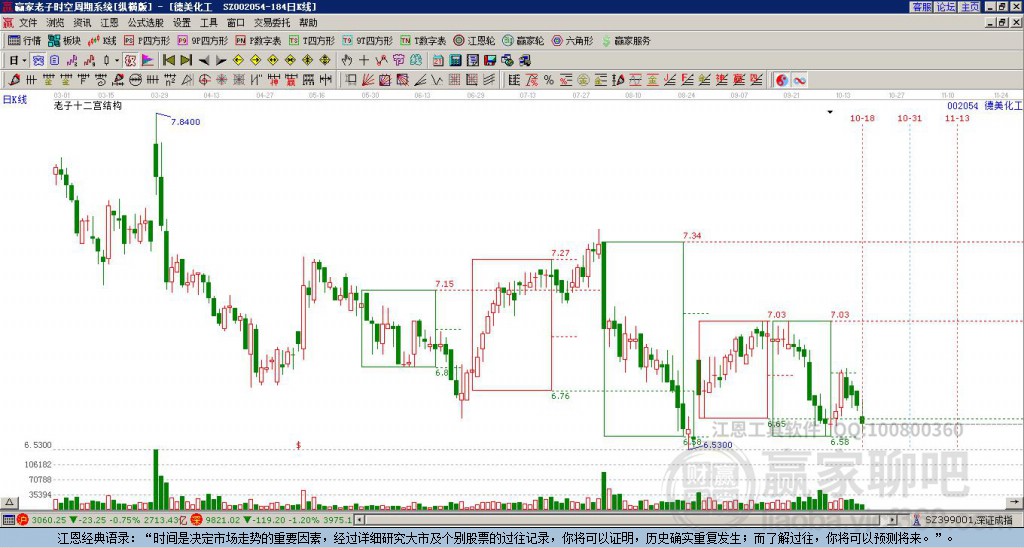Click the 客服 link in title bar
This screenshot has height=548, width=1024.
pyautogui.click(x=921, y=7)
